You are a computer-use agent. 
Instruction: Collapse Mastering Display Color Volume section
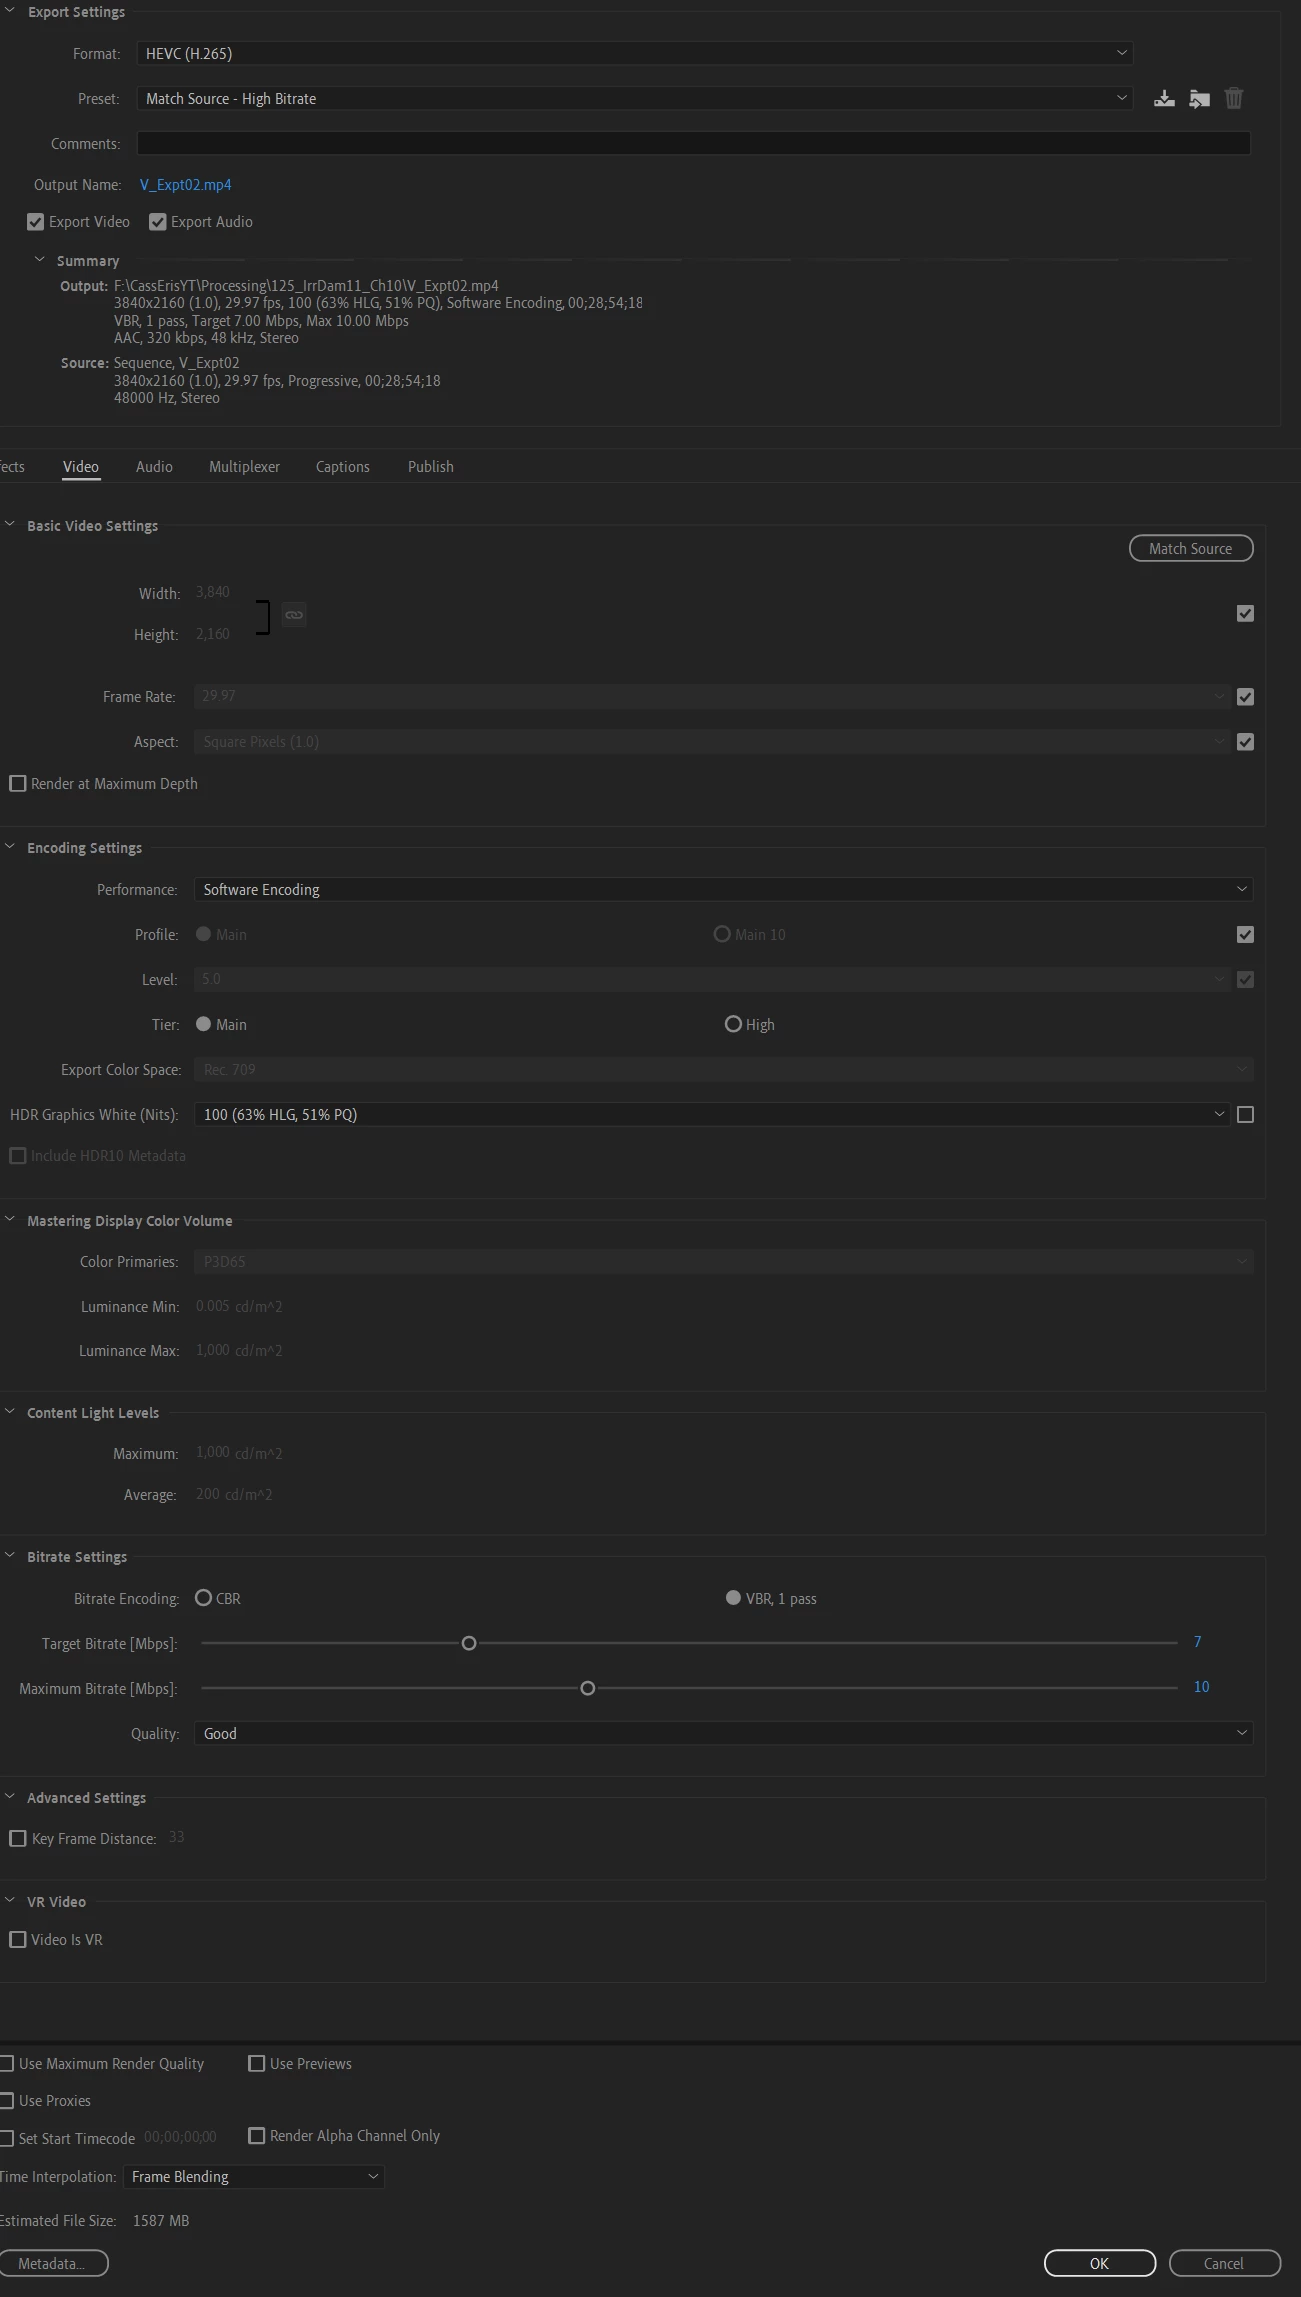(10, 1220)
